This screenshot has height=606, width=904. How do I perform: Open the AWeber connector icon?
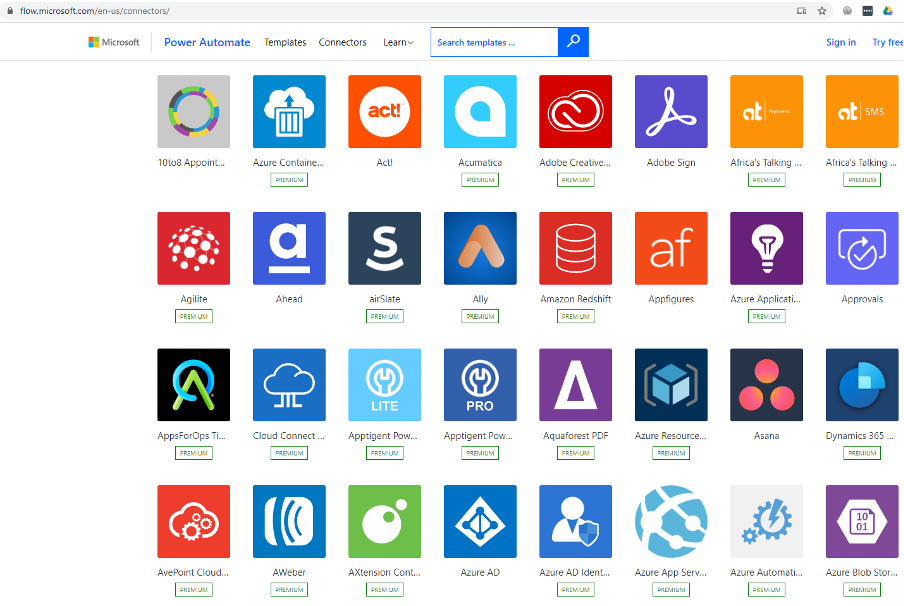[x=289, y=522]
